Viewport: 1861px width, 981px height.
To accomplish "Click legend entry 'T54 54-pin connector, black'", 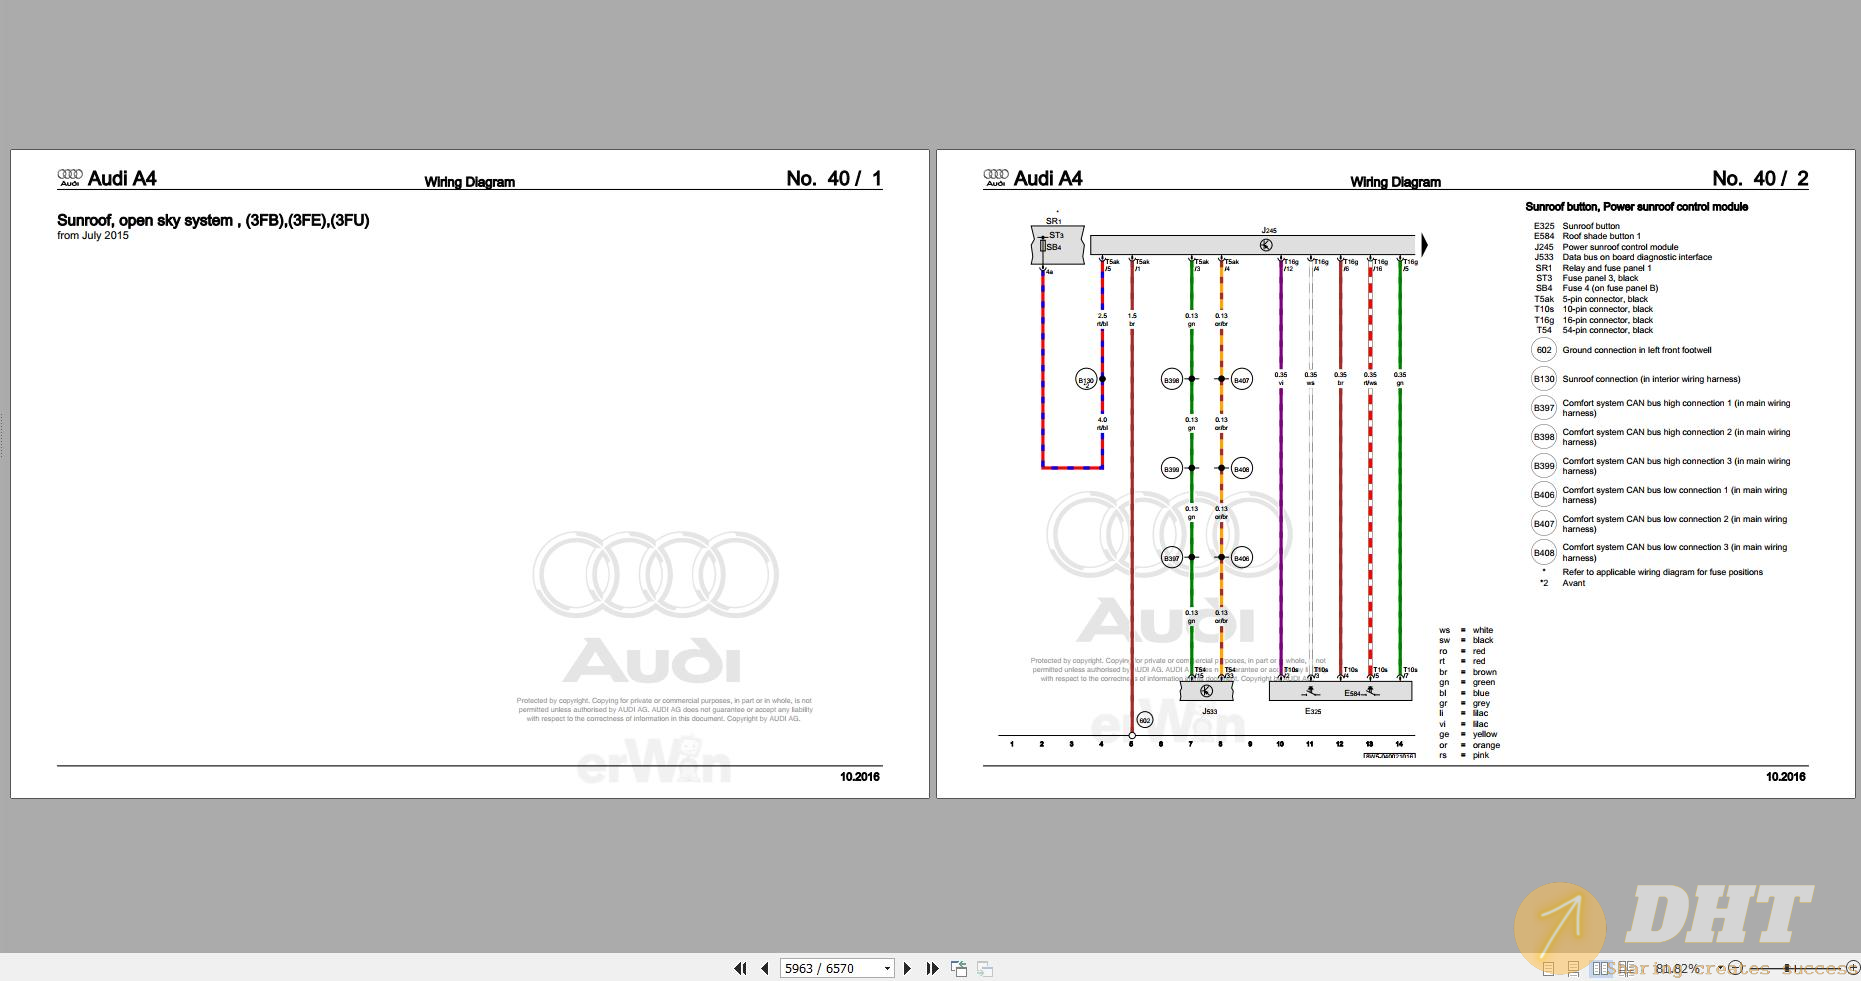I will (1594, 330).
